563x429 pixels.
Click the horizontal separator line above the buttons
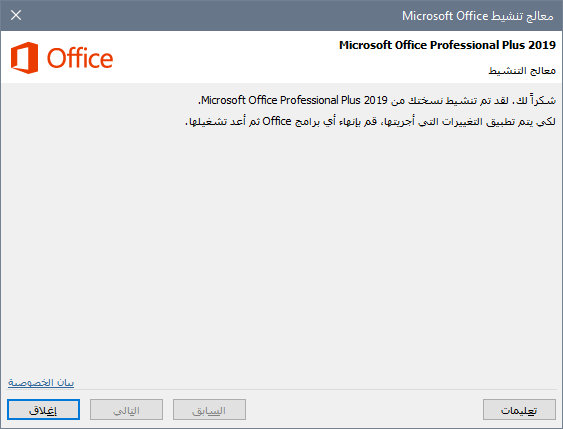(282, 390)
